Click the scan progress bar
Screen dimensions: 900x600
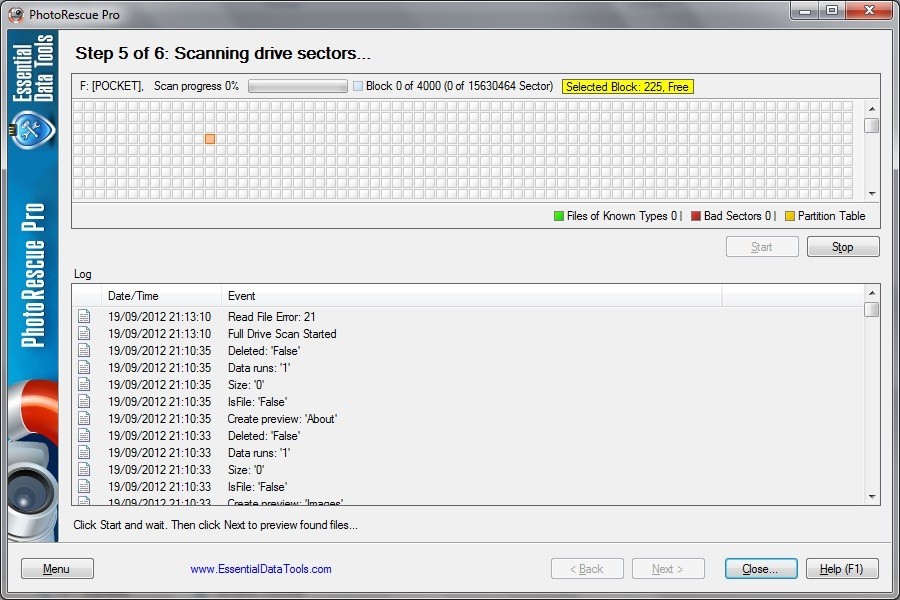click(298, 86)
